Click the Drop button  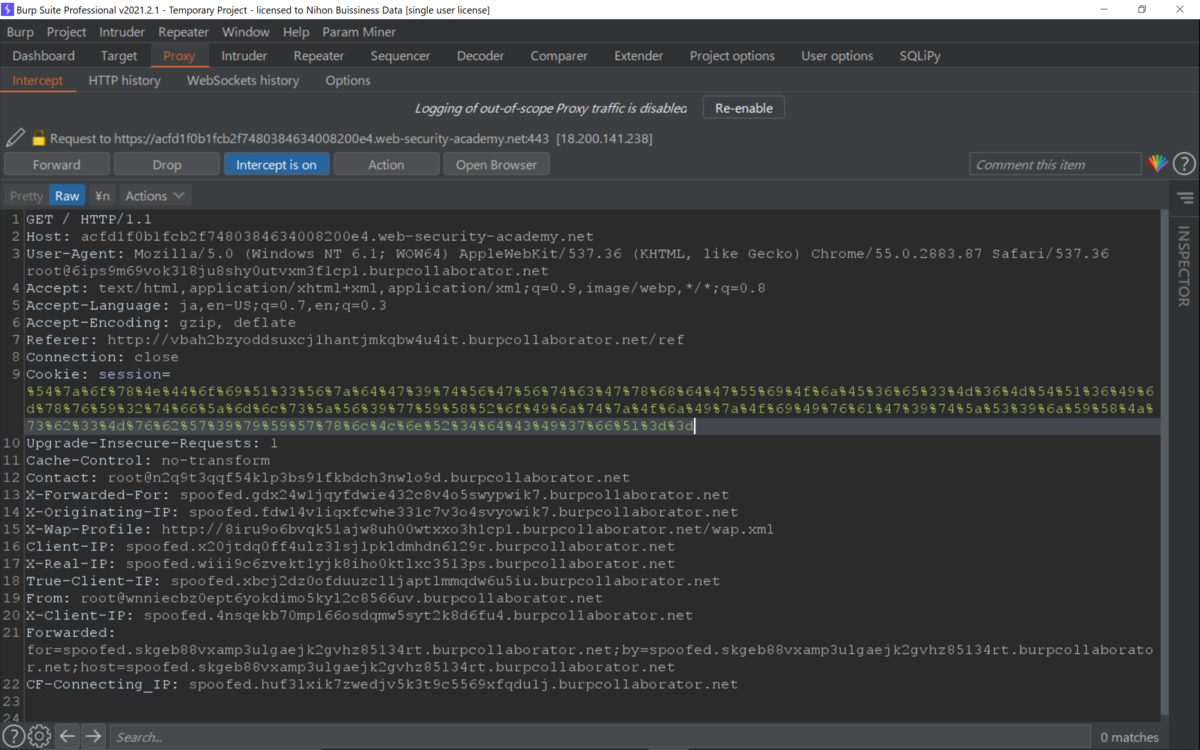coord(167,165)
